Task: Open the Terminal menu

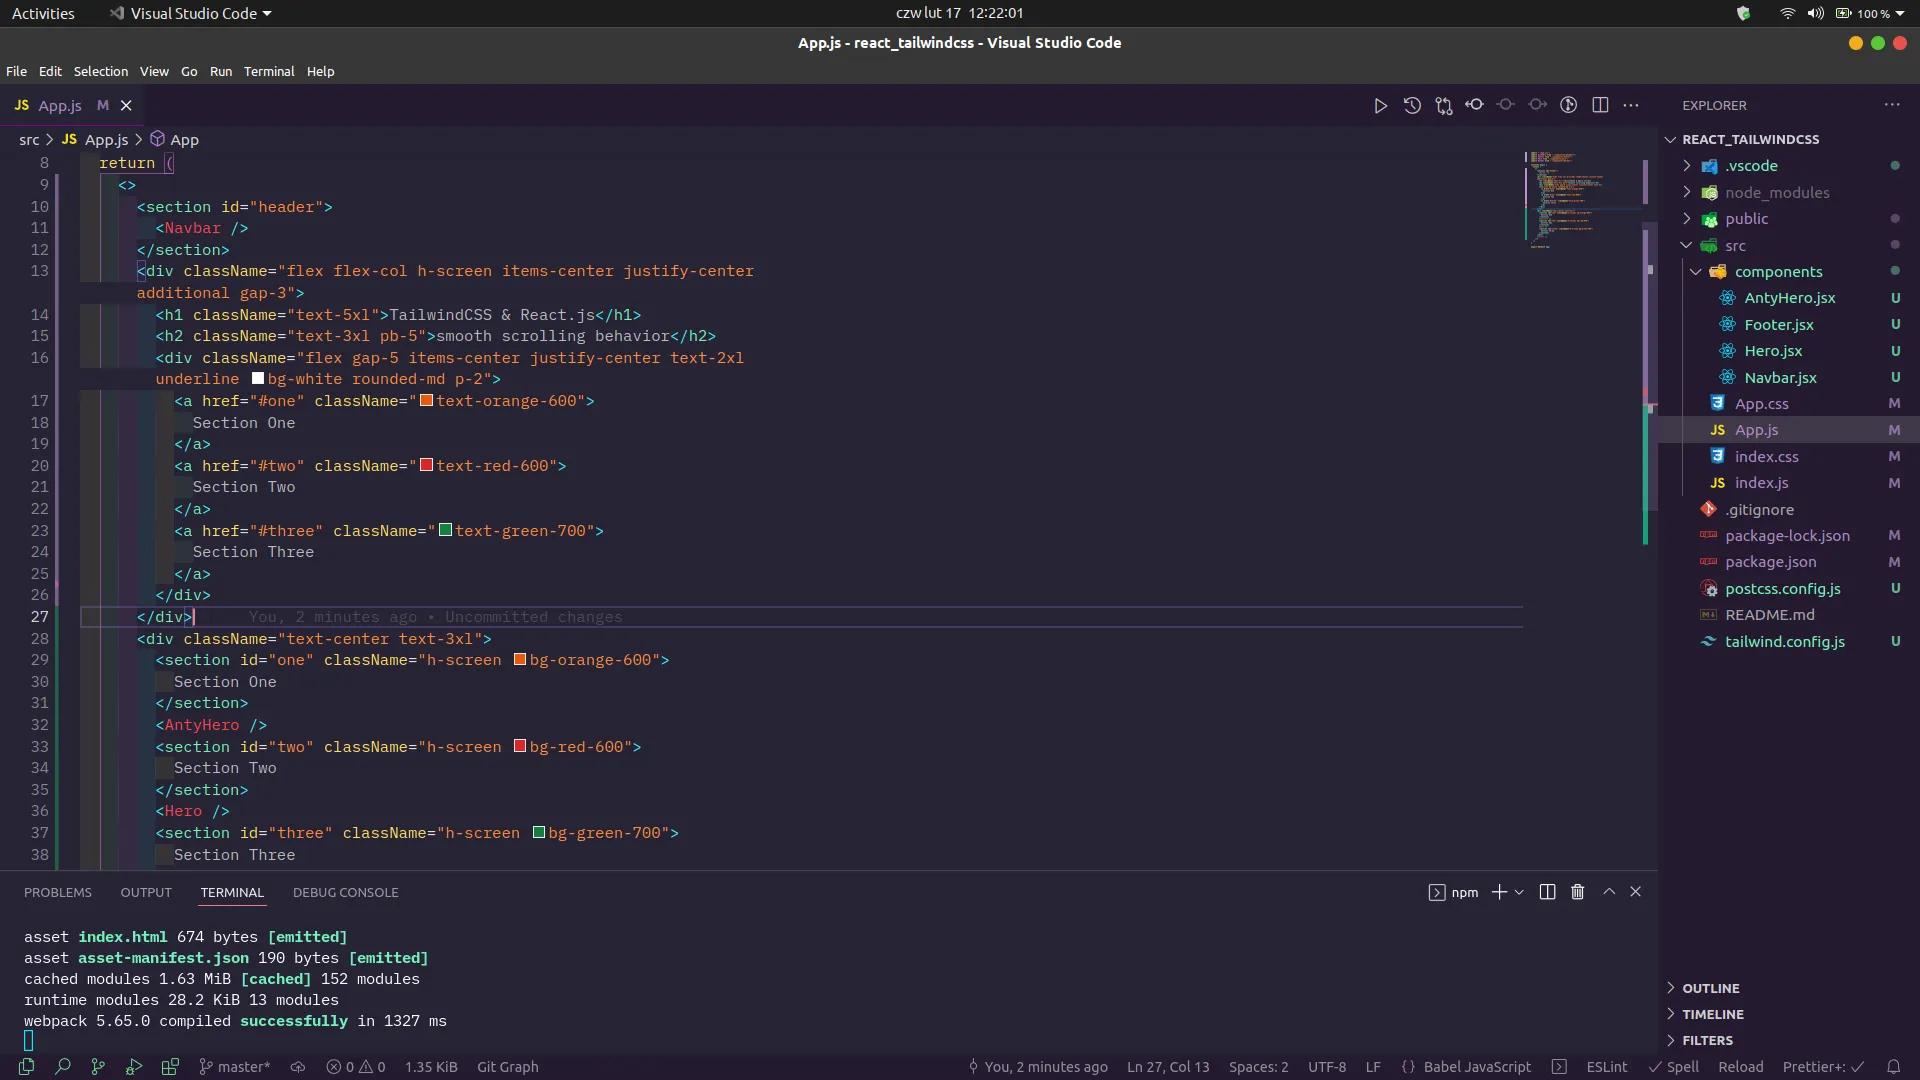Action: tap(268, 71)
